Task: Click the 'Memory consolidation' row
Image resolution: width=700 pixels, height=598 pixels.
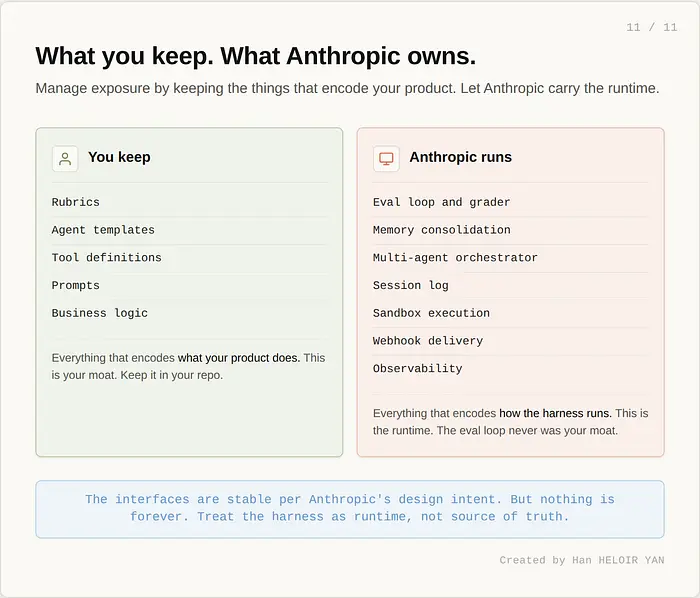Action: [510, 230]
